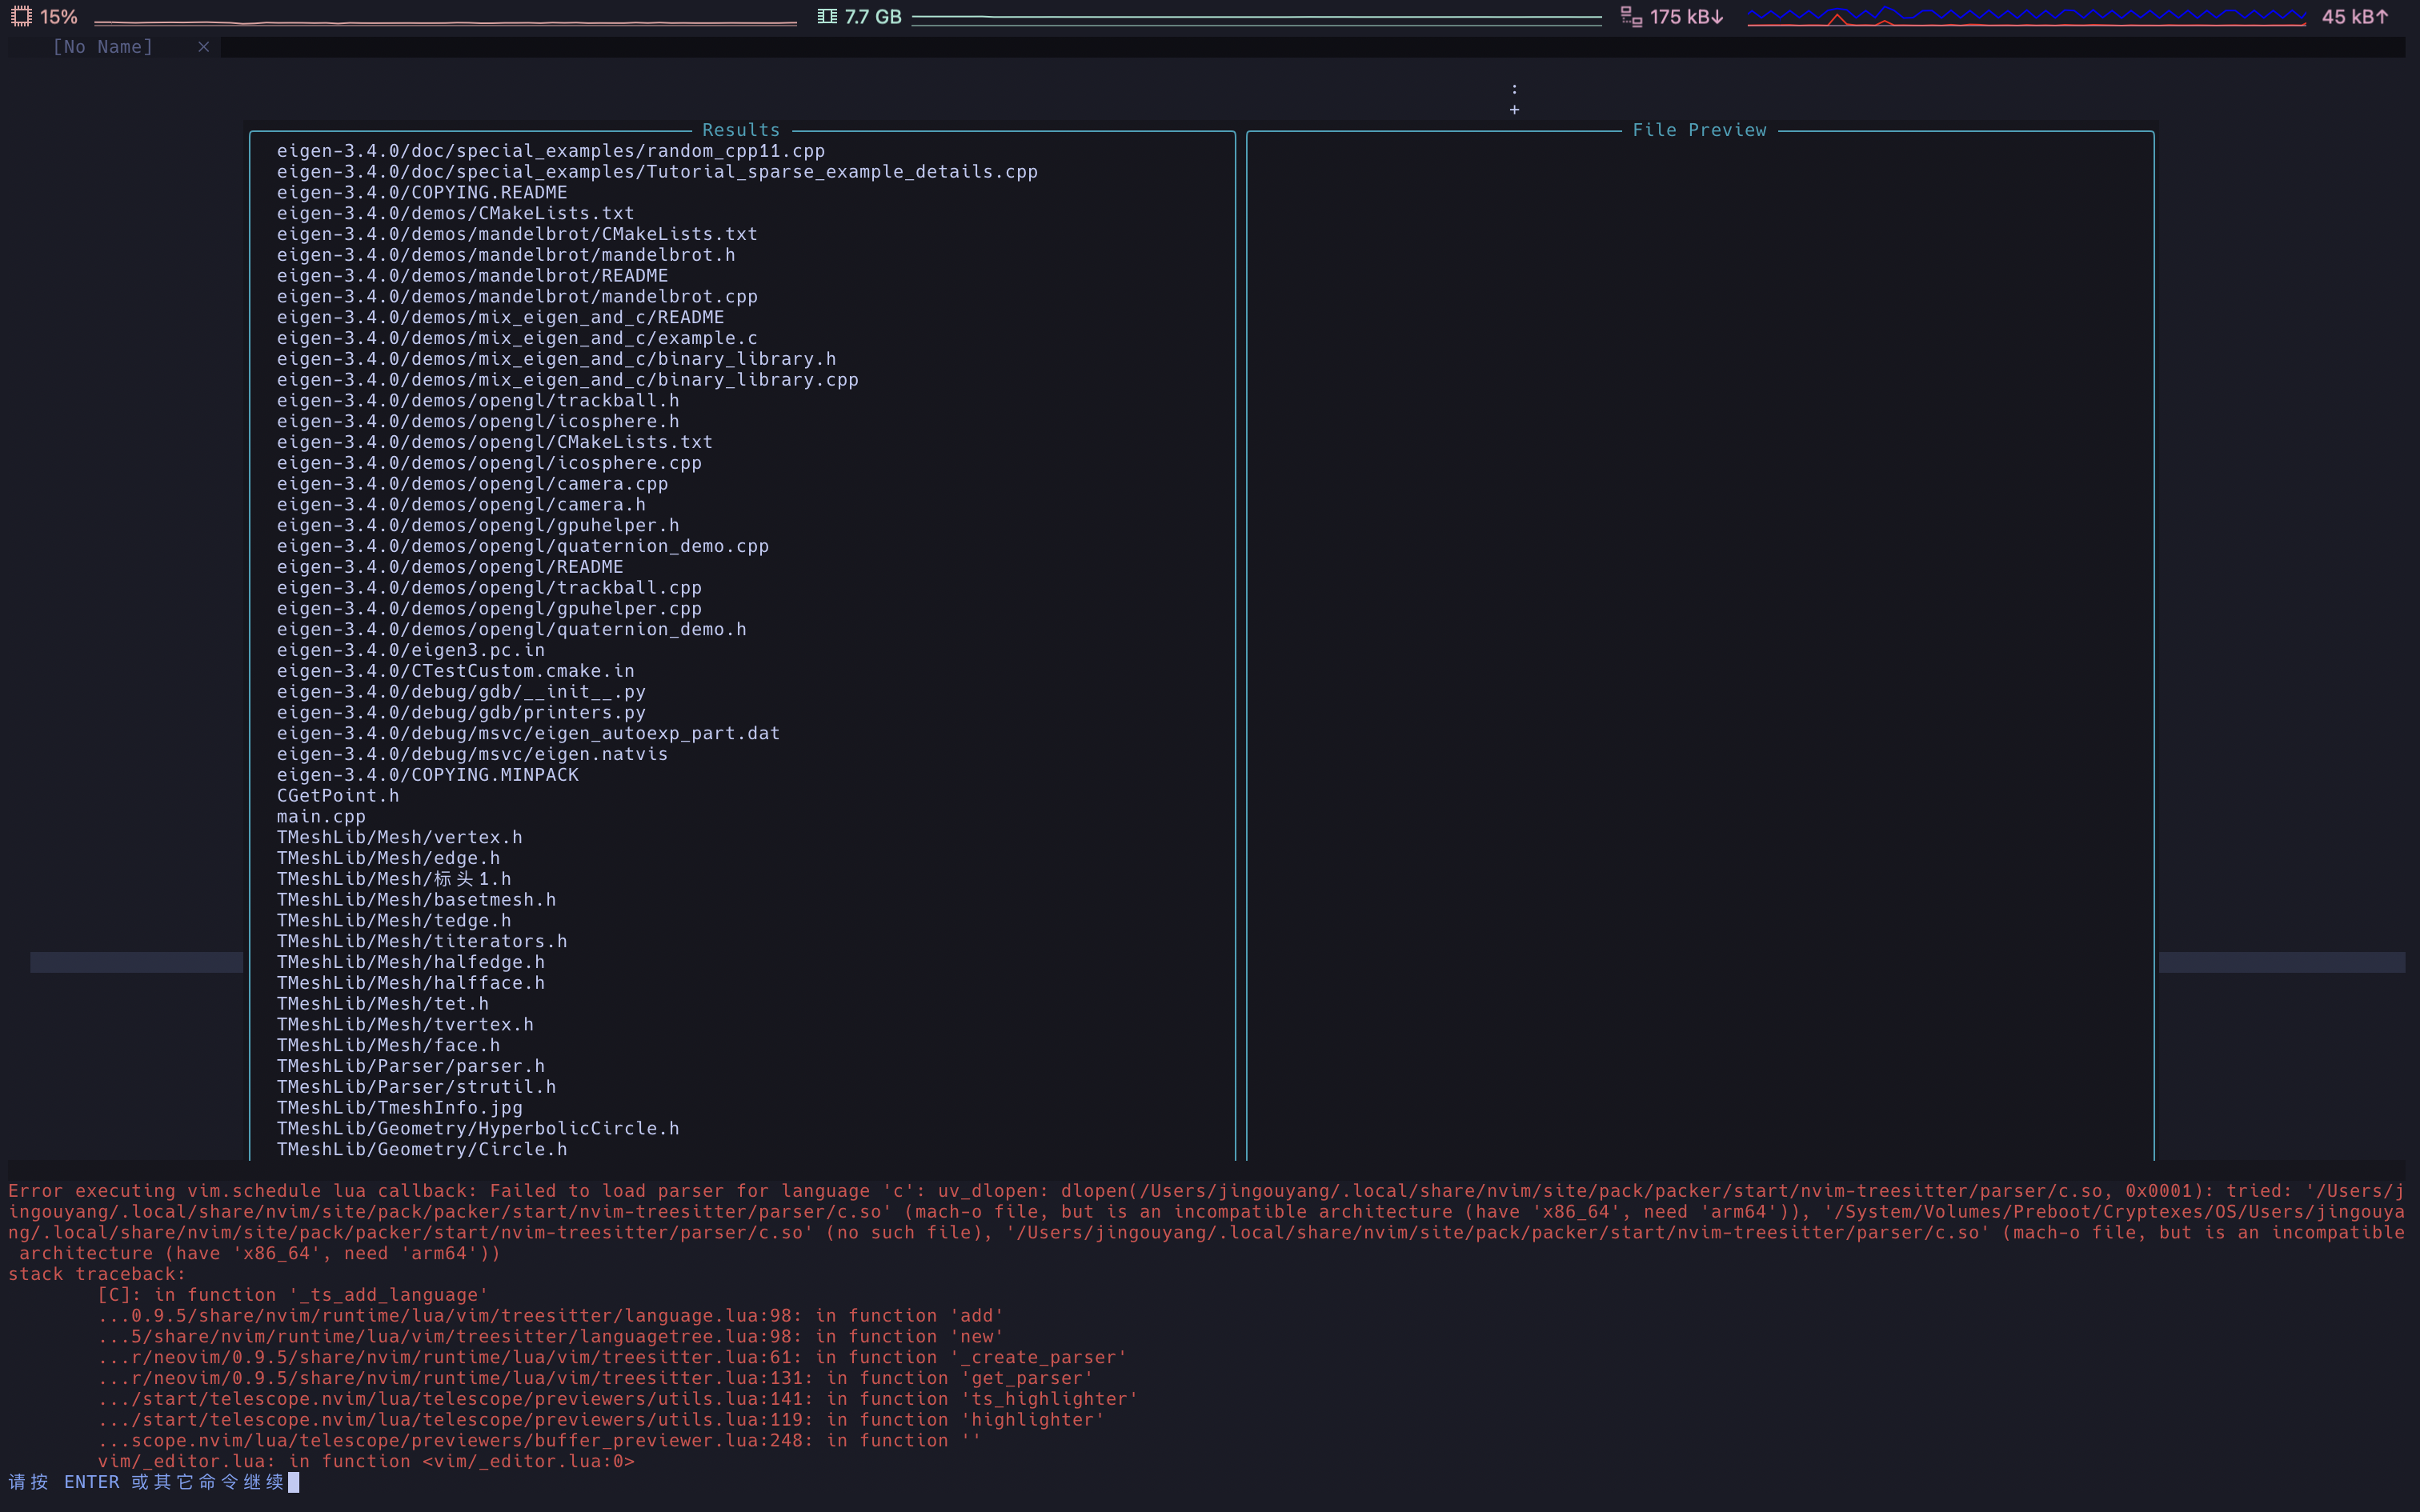Image resolution: width=2420 pixels, height=1512 pixels.
Task: Select TMeshLib/Mesh/tet.h entry
Action: (382, 1004)
